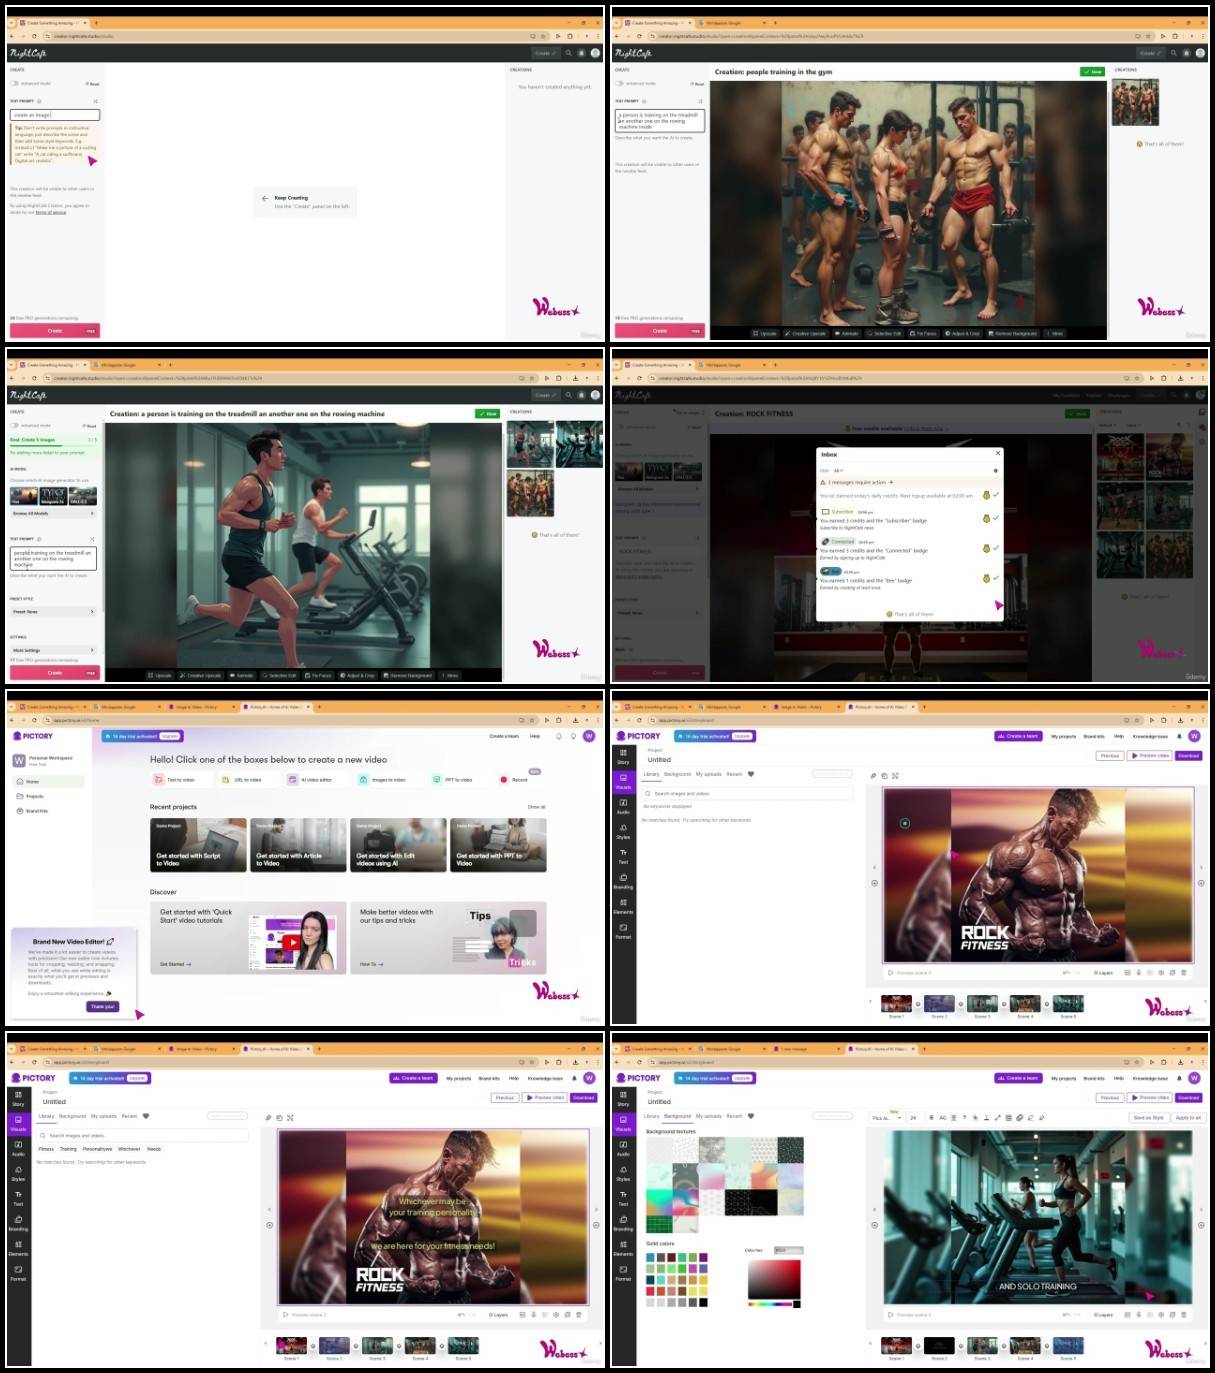The width and height of the screenshot is (1215, 1373).
Task: Open the Show: All filter in the Inbox dialog
Action: pos(838,471)
